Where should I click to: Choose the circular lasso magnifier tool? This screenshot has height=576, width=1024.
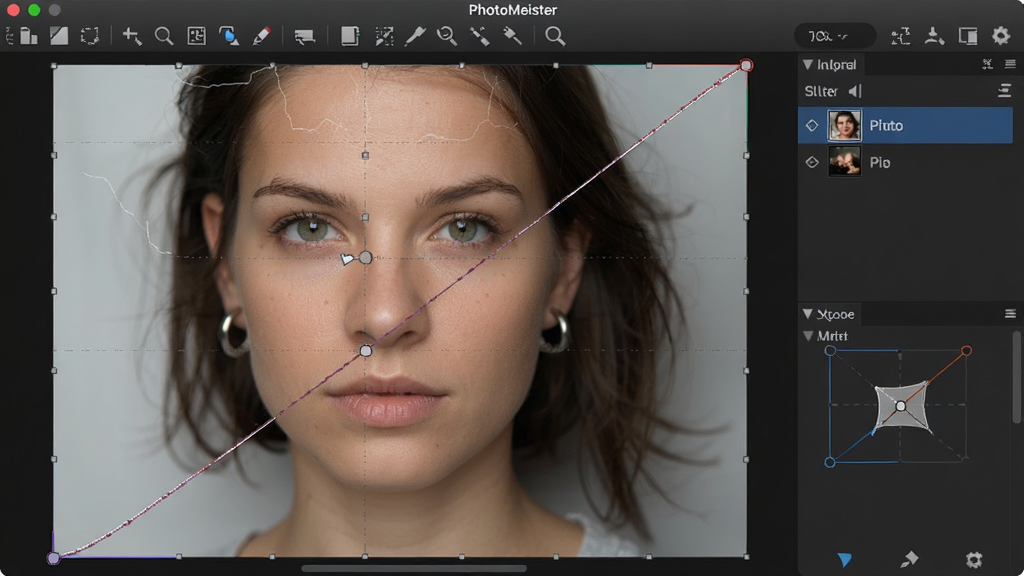[x=447, y=36]
